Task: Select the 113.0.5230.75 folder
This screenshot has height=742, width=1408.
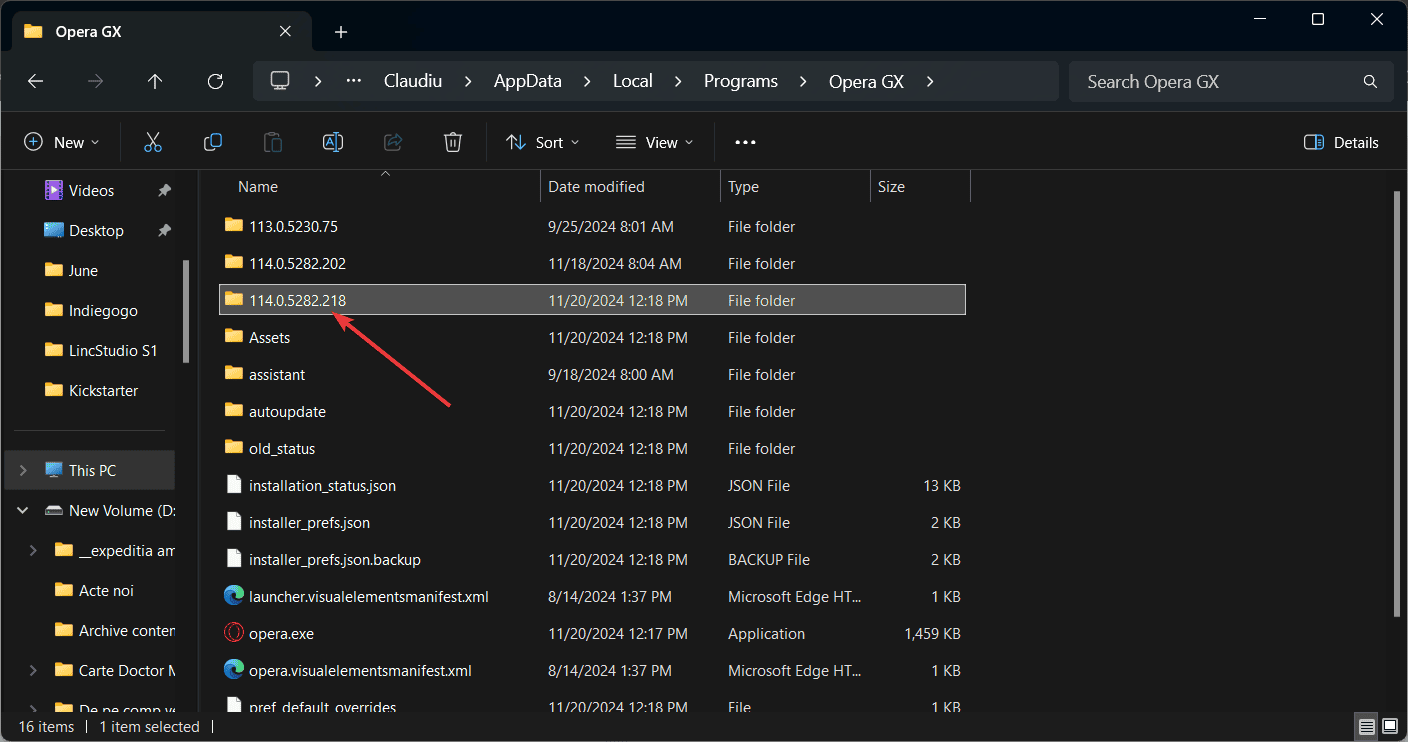Action: click(x=592, y=227)
